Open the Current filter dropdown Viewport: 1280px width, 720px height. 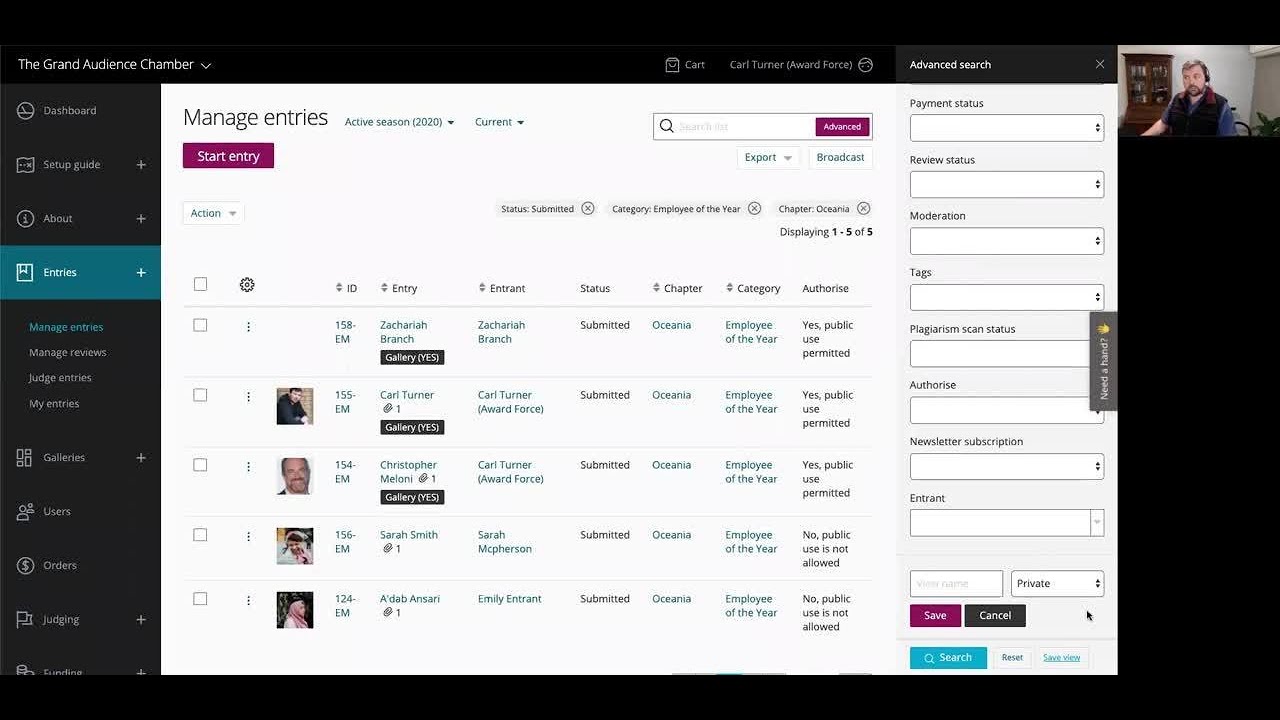(499, 122)
